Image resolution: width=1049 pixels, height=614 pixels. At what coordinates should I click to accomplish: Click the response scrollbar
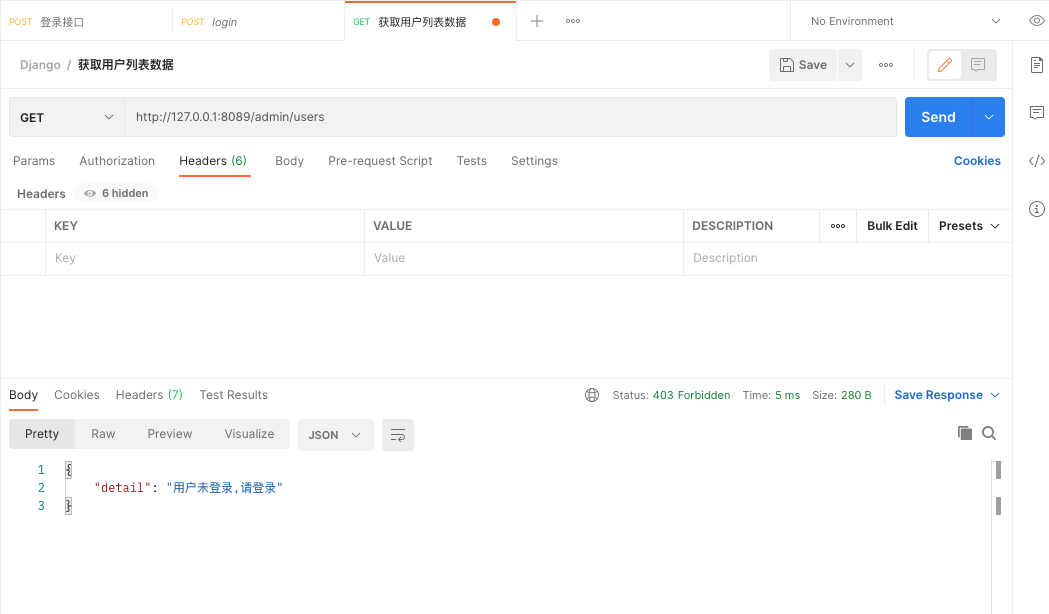click(x=998, y=535)
